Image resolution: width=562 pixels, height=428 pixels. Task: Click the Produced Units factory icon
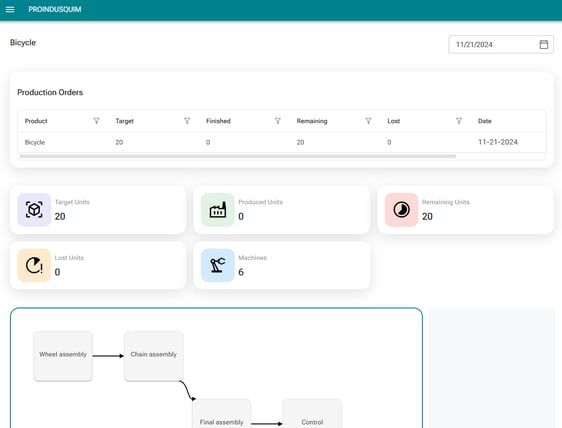[x=218, y=210]
